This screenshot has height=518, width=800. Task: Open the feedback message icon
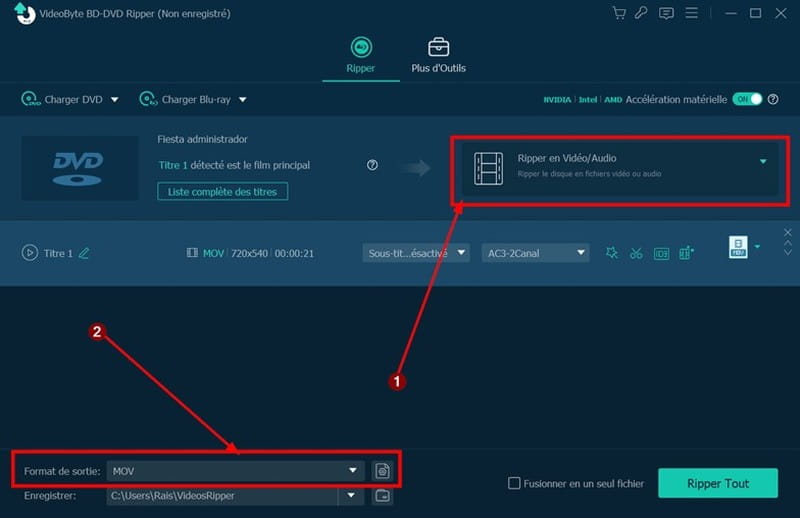tap(666, 13)
